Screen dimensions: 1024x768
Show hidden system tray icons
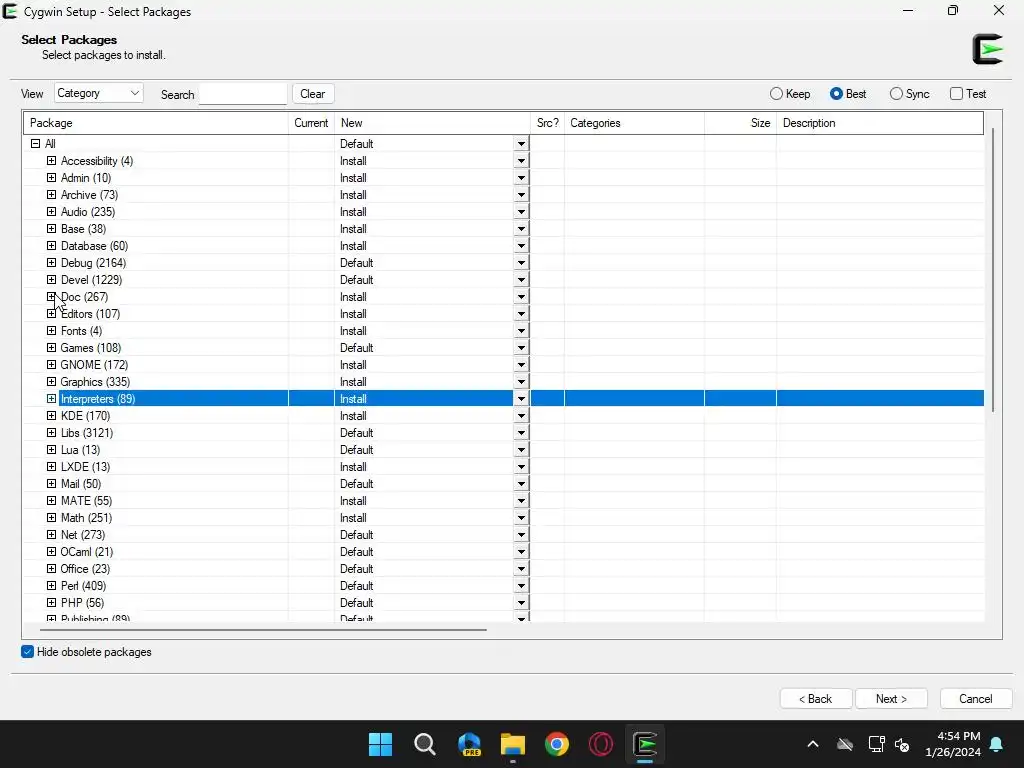pos(813,744)
